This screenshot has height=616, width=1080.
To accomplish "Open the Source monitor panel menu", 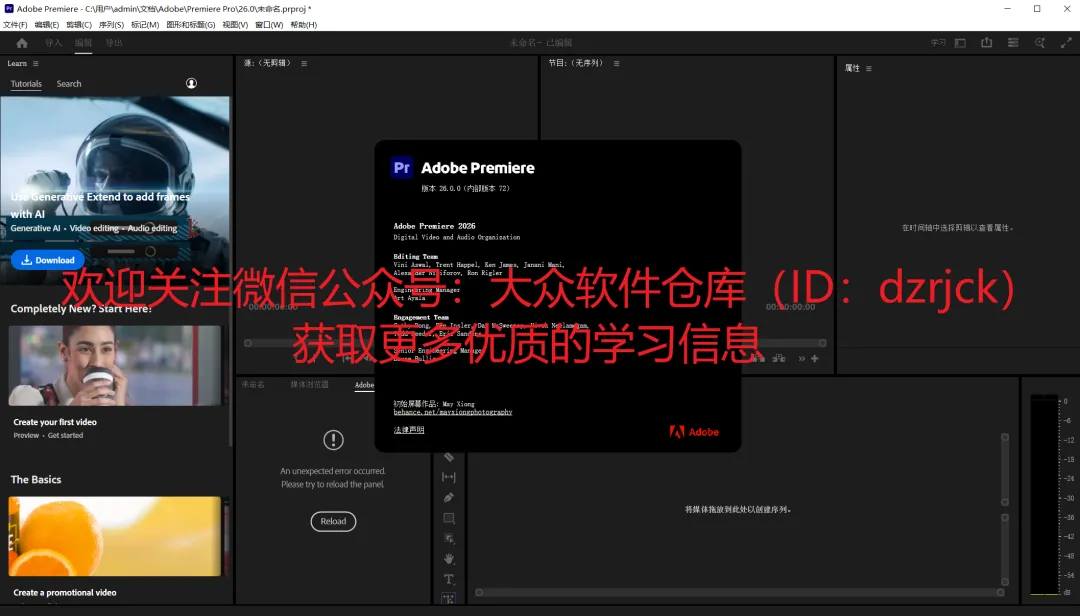I will tap(304, 63).
